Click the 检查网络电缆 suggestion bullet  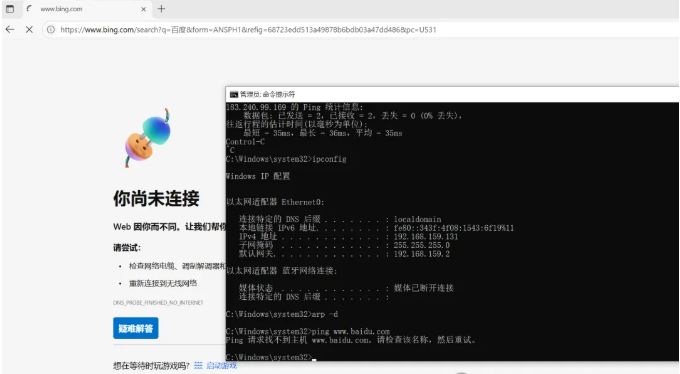177,266
